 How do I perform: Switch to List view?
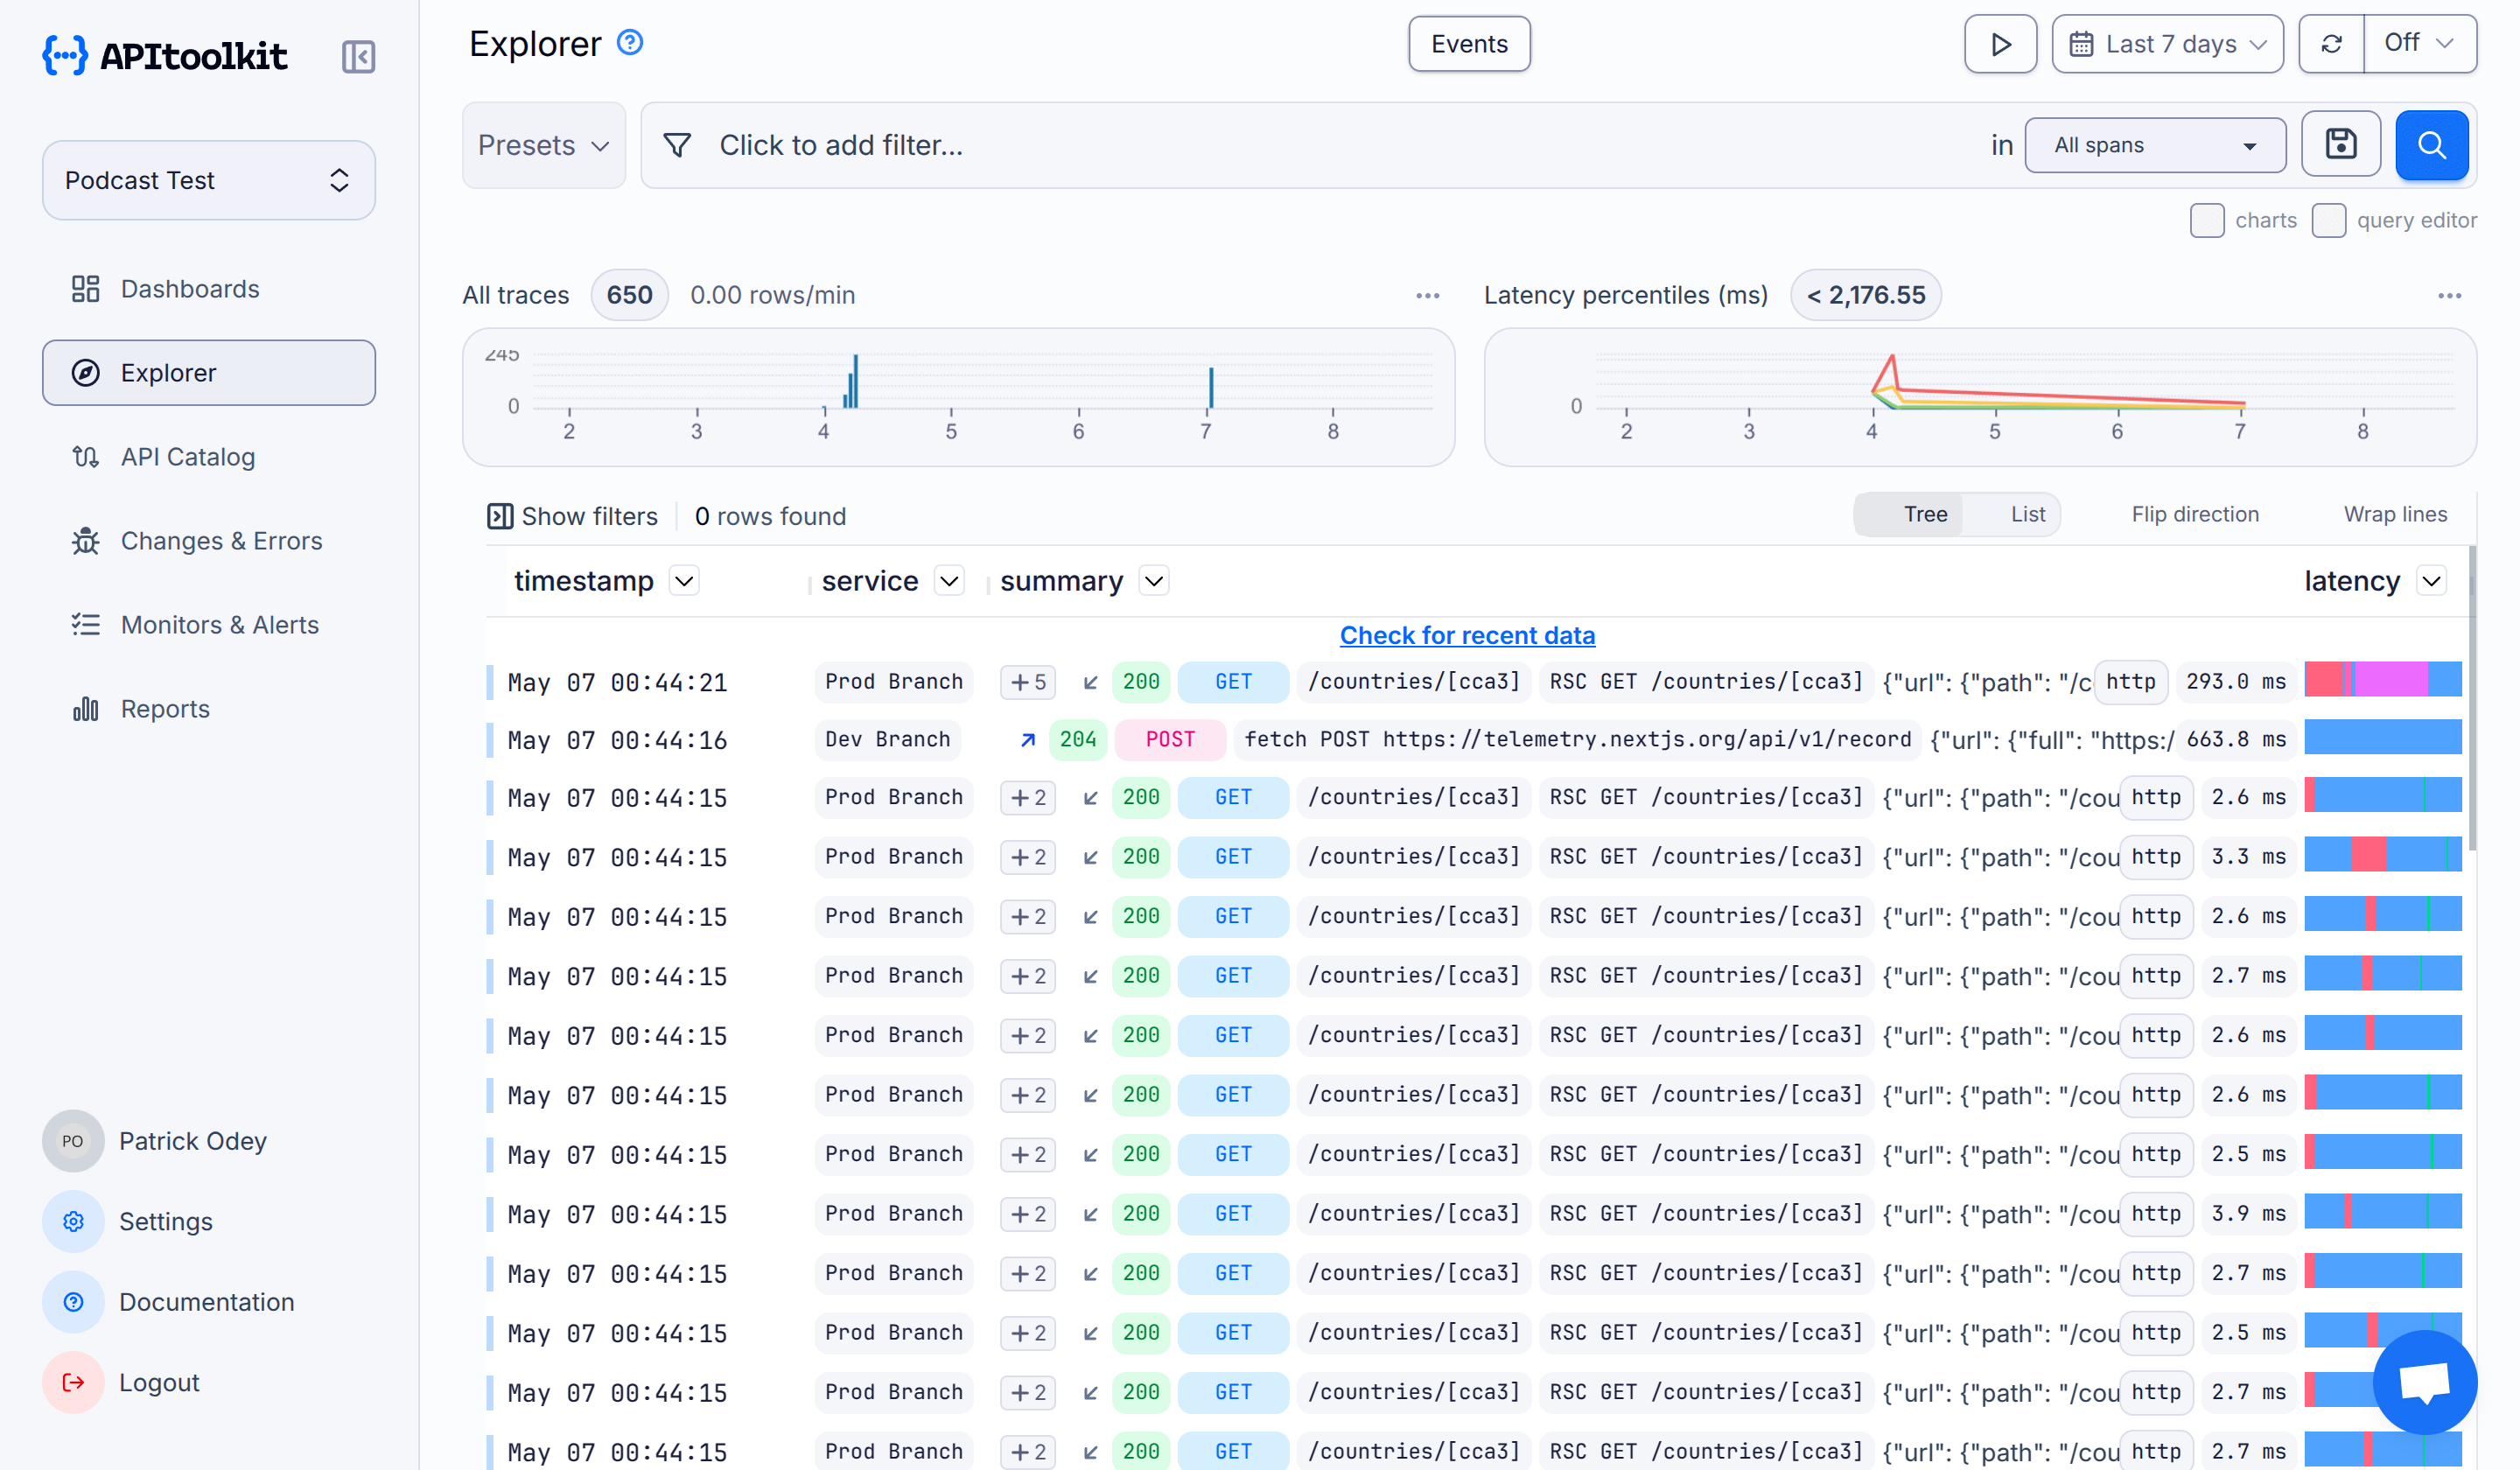coord(2027,513)
